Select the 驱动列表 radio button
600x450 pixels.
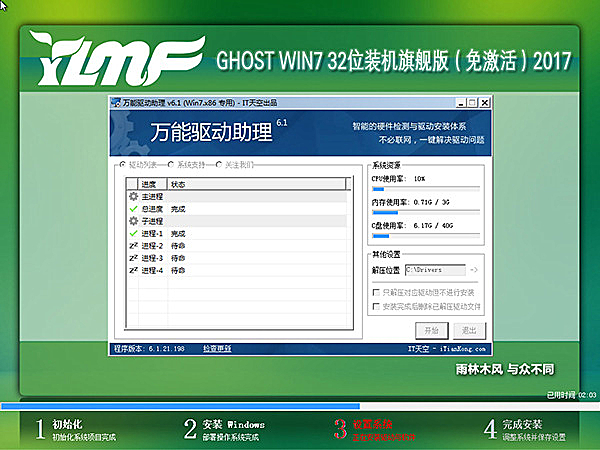click(x=122, y=165)
